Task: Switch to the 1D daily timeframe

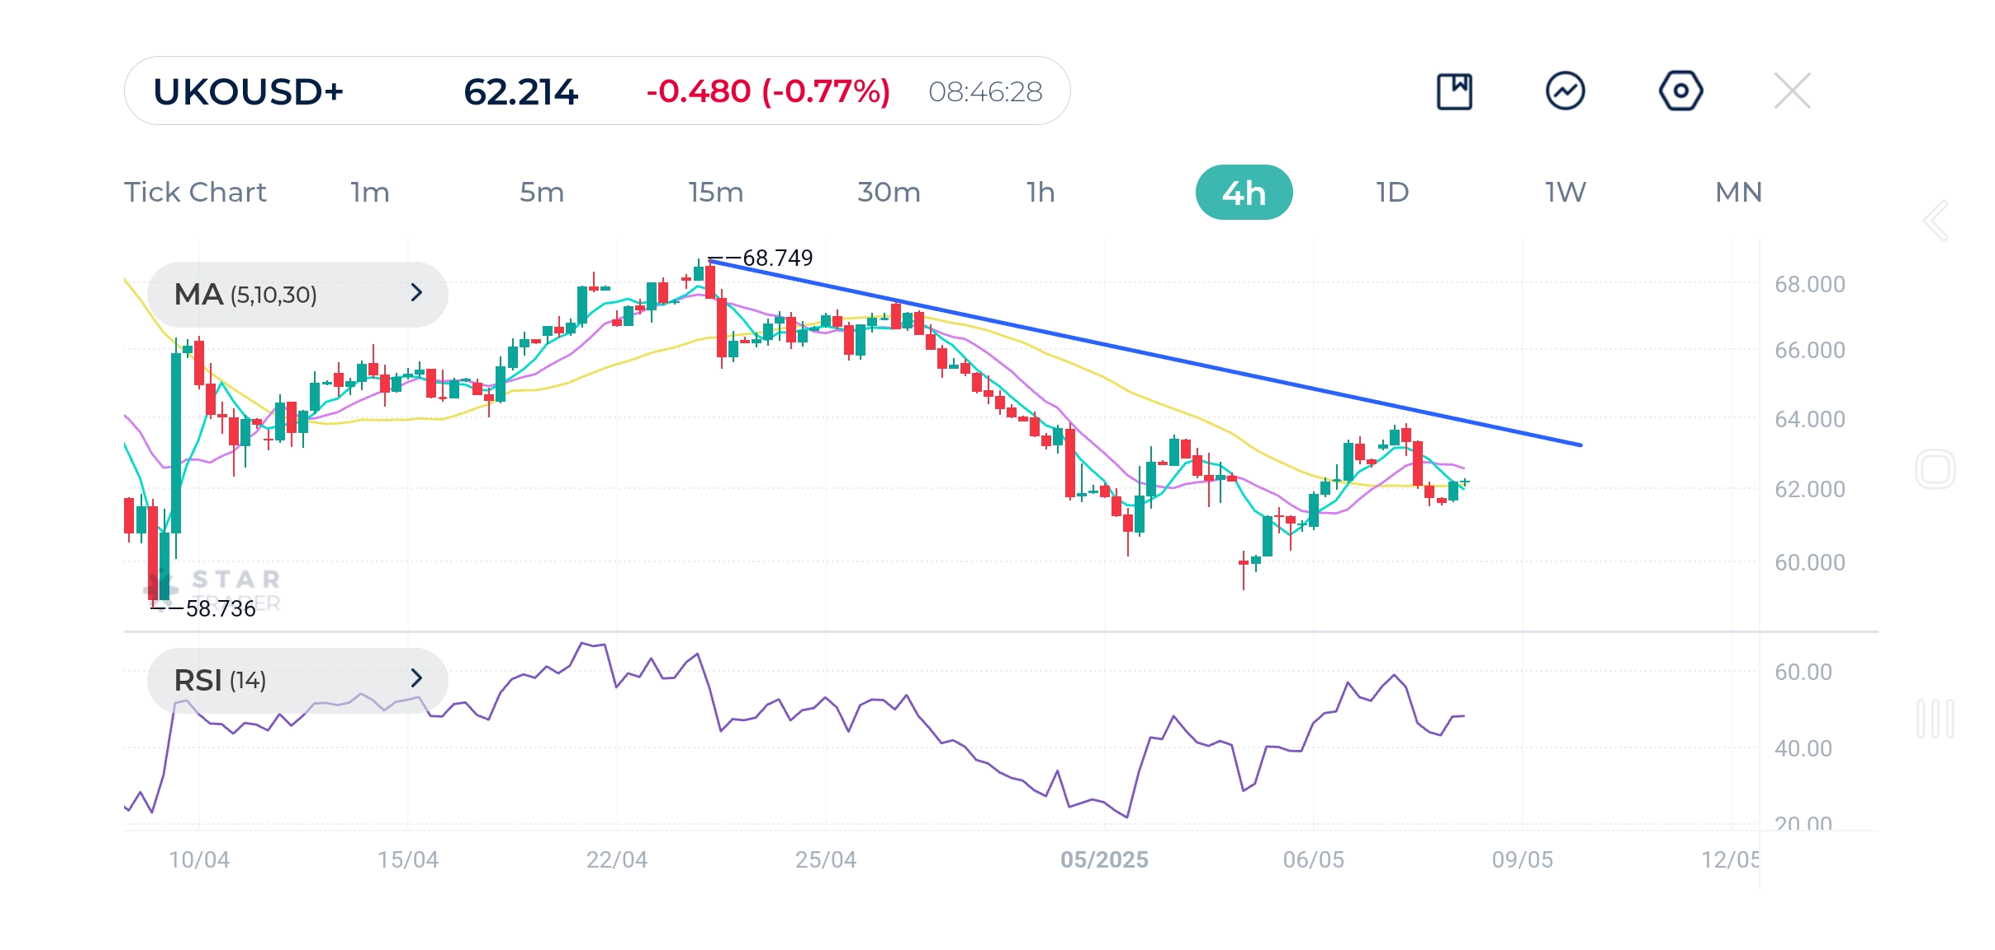Action: [1392, 192]
